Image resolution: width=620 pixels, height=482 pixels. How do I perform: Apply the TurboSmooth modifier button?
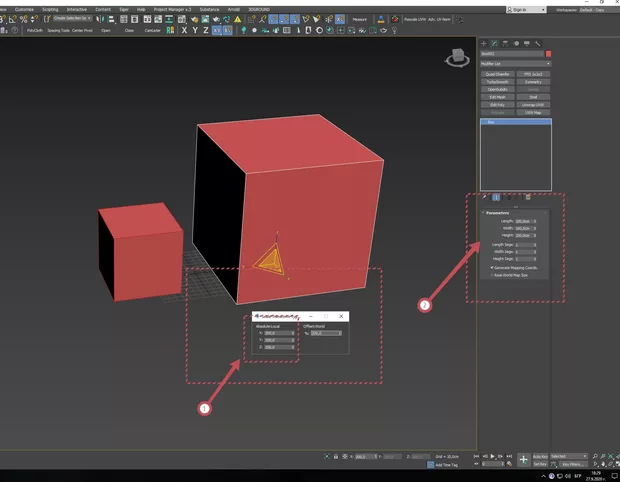(x=498, y=81)
